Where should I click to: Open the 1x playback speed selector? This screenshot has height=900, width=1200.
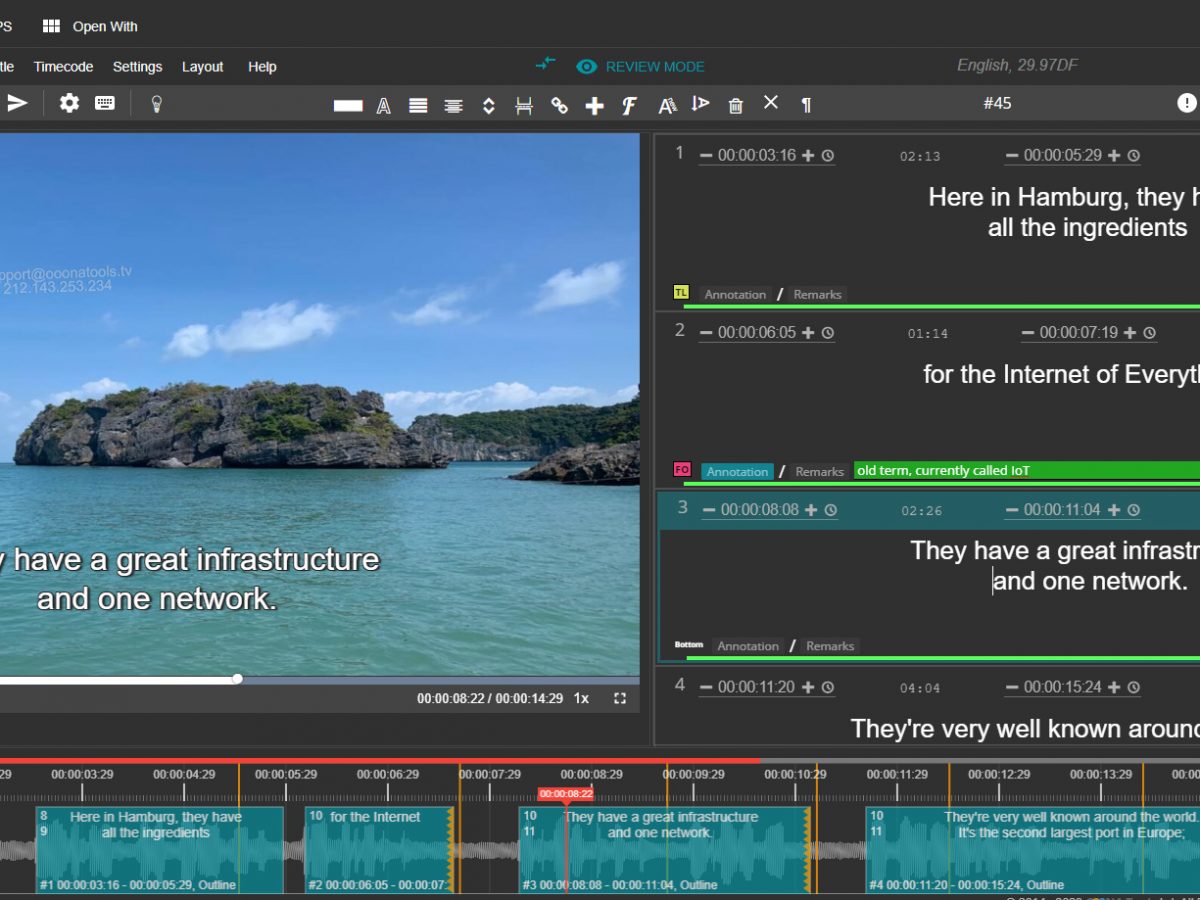pyautogui.click(x=581, y=698)
